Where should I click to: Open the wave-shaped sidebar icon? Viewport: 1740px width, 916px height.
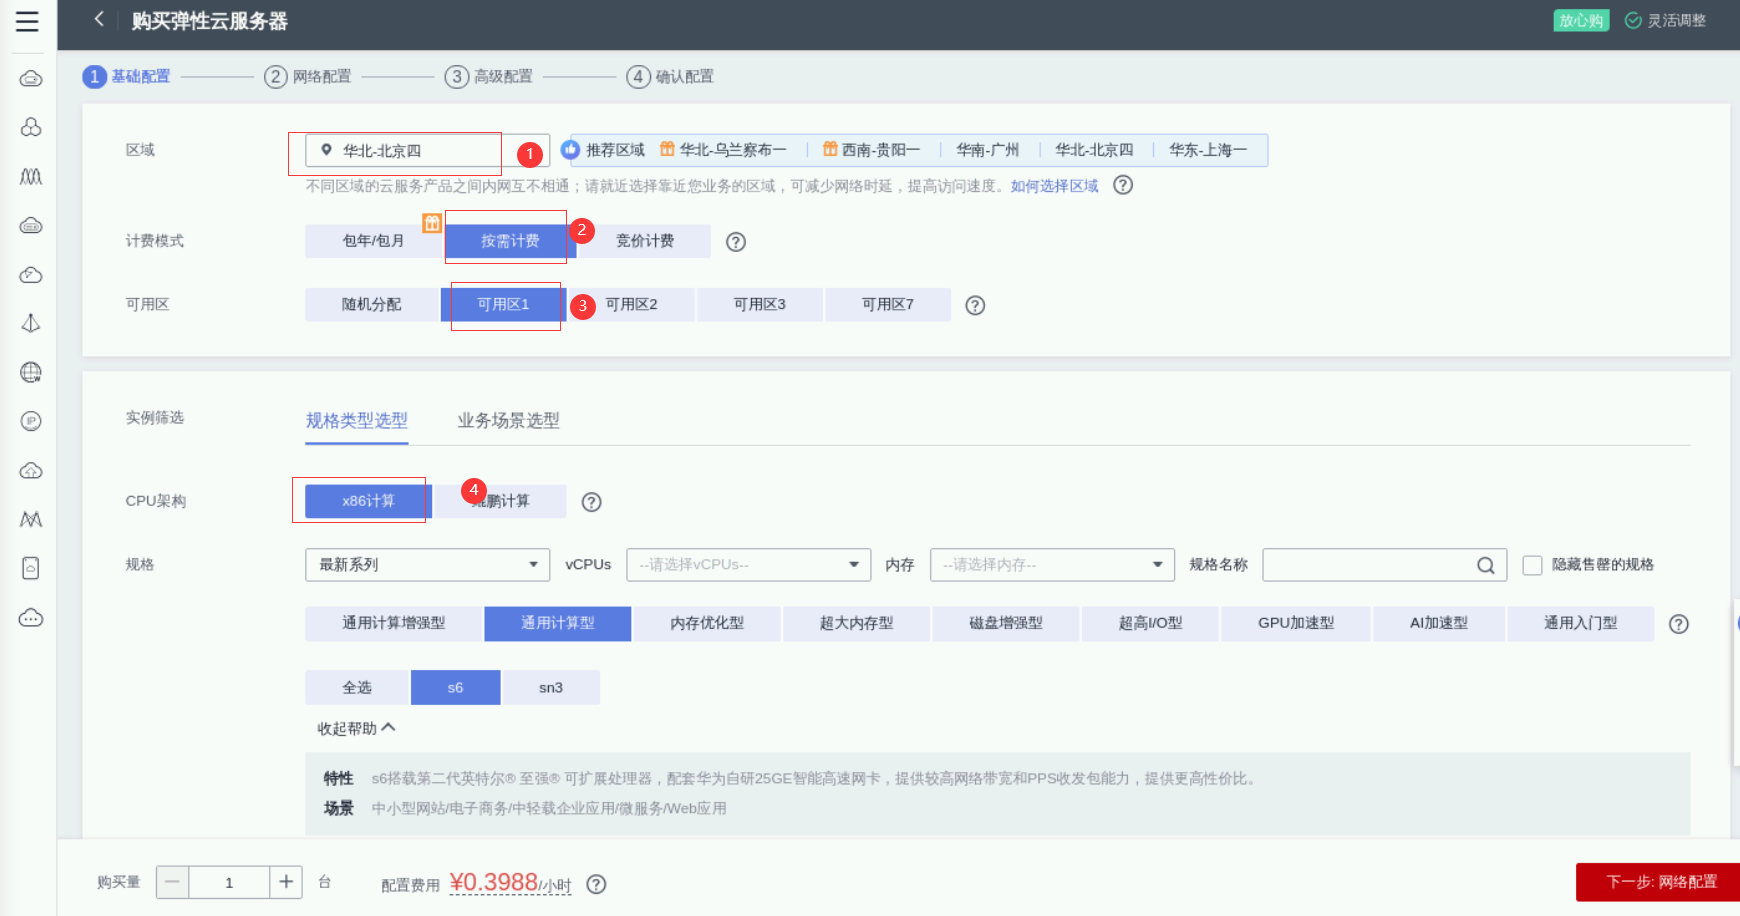[x=31, y=176]
